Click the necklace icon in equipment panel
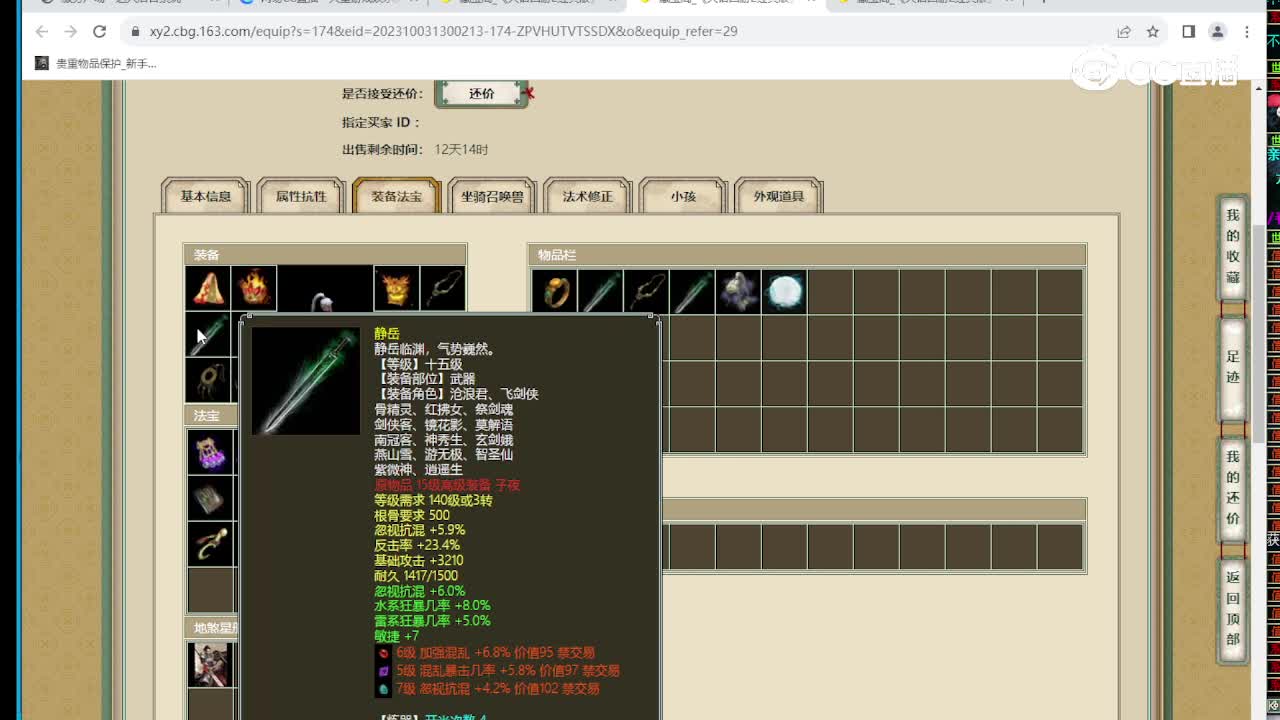This screenshot has width=1280, height=720. pos(442,289)
